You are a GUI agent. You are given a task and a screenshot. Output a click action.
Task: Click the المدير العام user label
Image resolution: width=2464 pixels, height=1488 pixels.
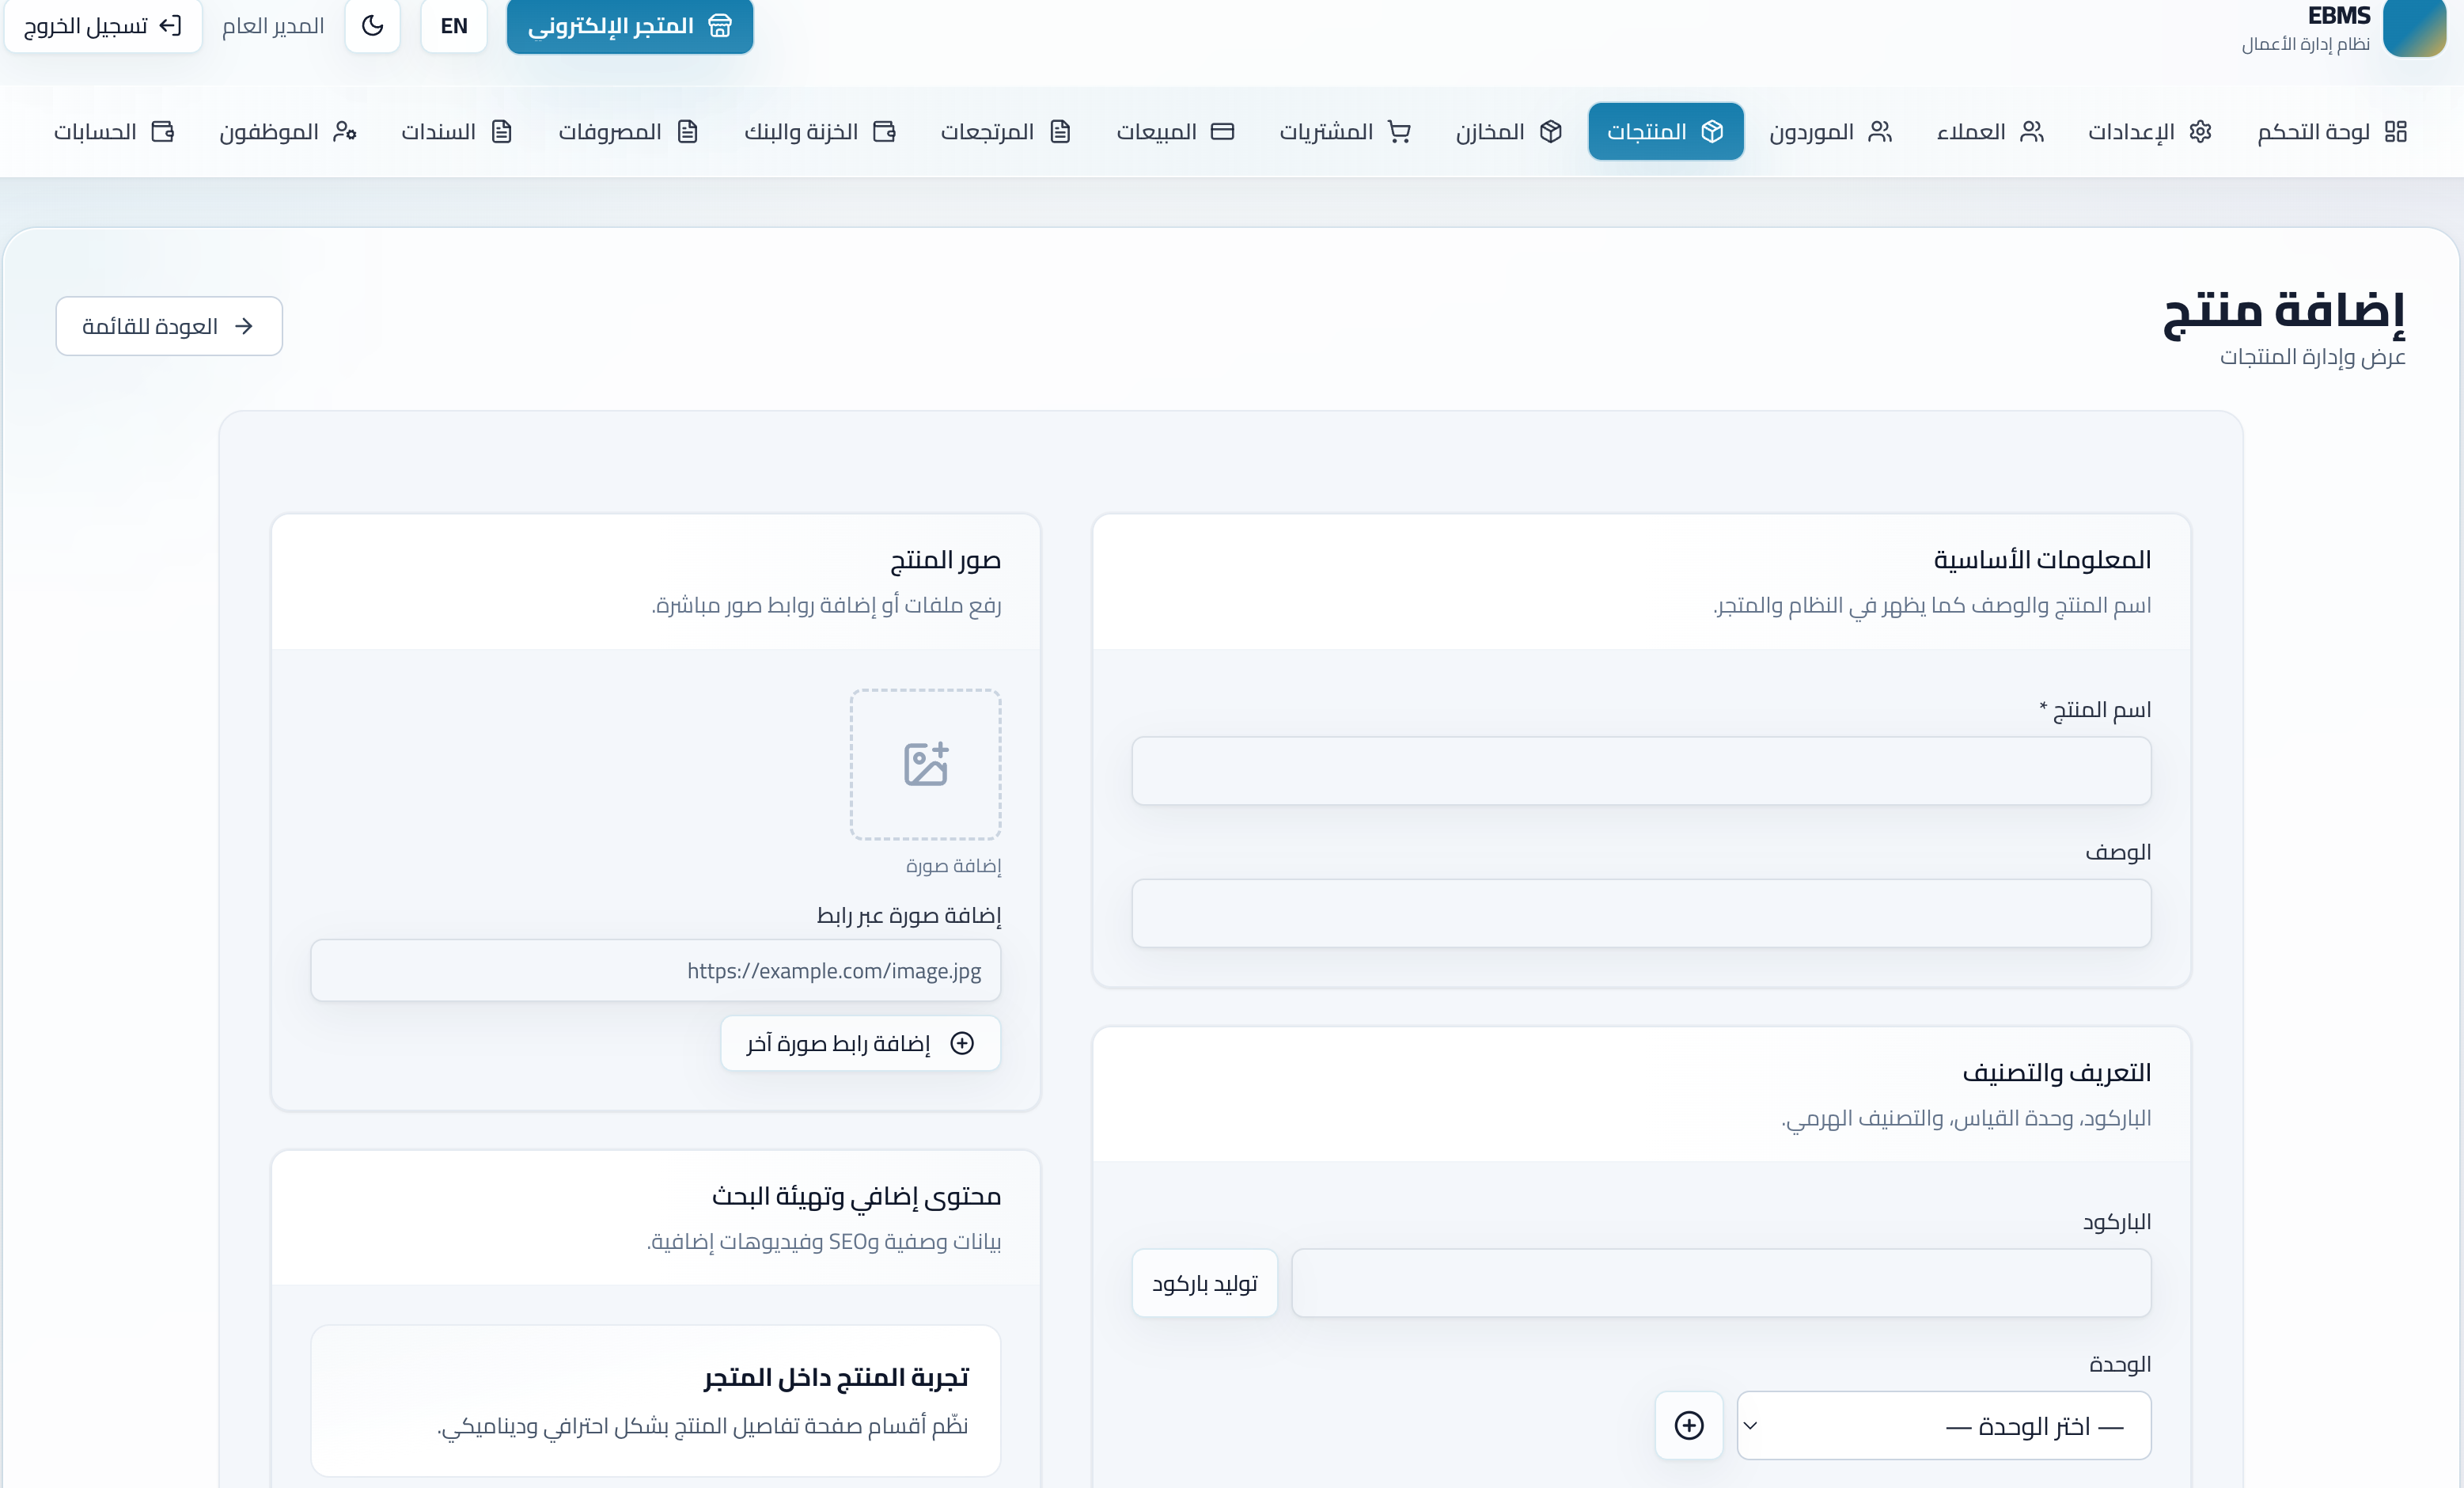coord(273,26)
